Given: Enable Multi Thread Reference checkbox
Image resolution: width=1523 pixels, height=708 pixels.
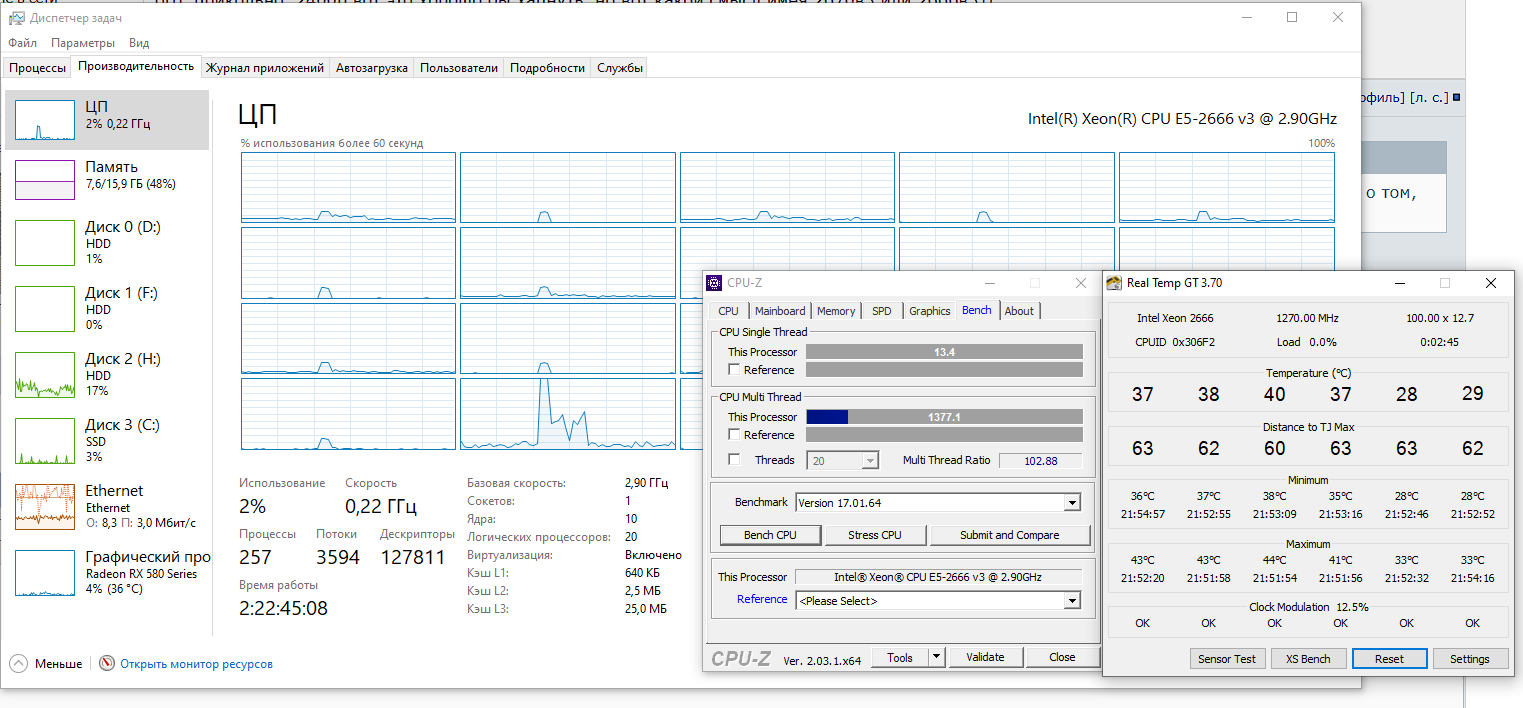Looking at the screenshot, I should coord(734,435).
